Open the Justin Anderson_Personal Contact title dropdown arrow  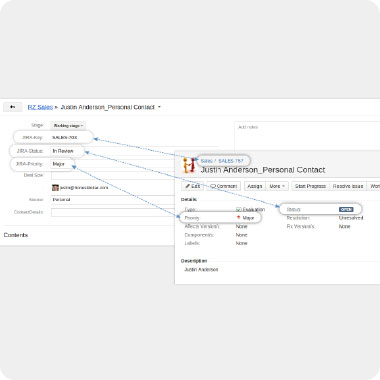coord(159,107)
